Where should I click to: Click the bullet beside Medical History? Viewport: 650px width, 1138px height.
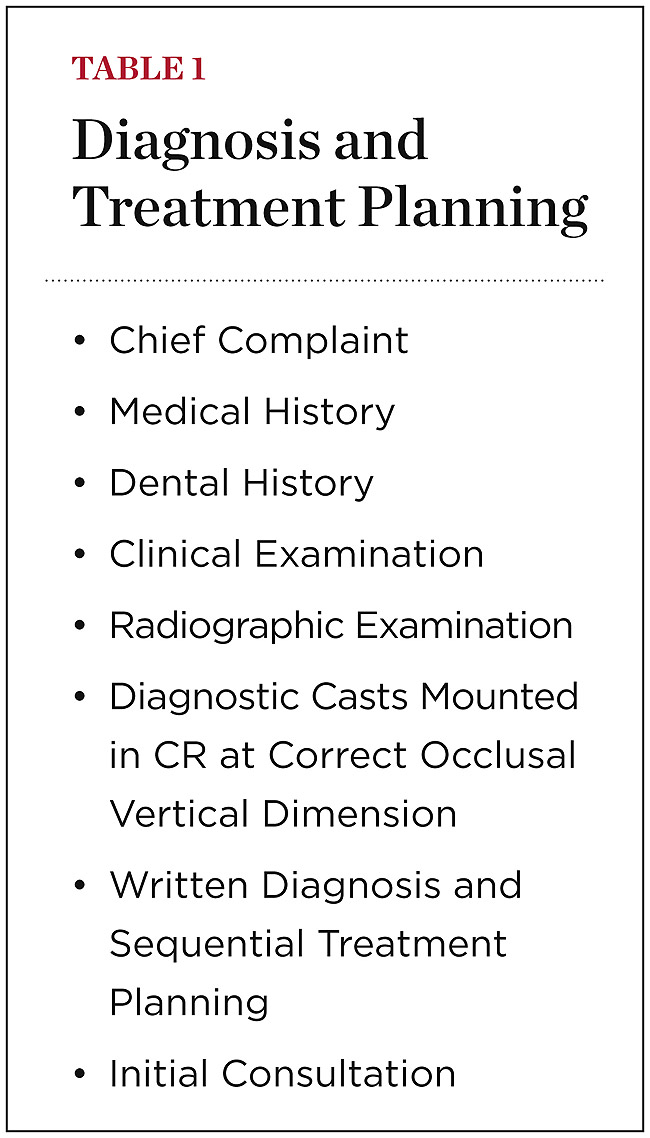[x=80, y=413]
